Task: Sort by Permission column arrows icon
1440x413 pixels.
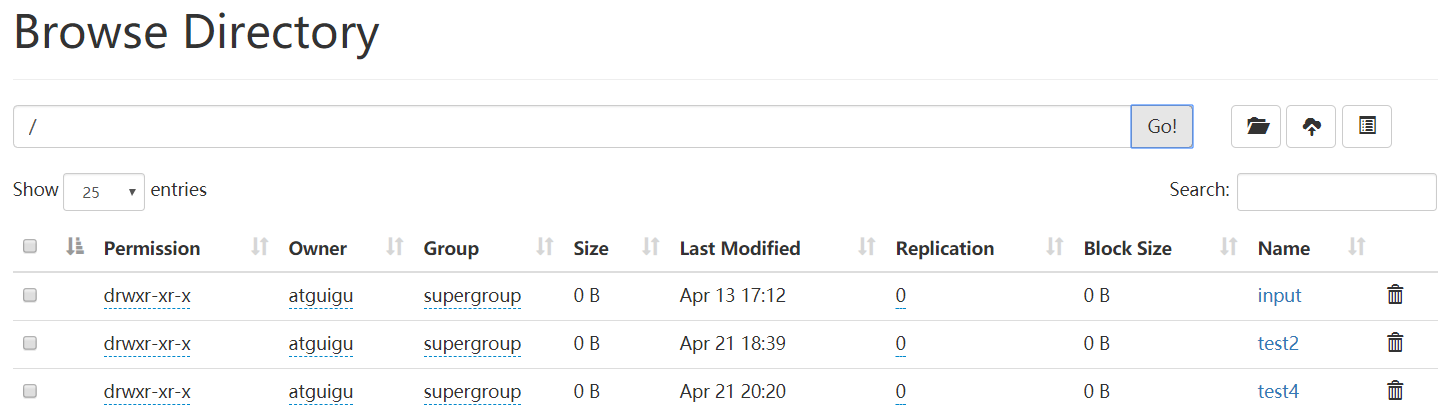Action: (x=260, y=248)
